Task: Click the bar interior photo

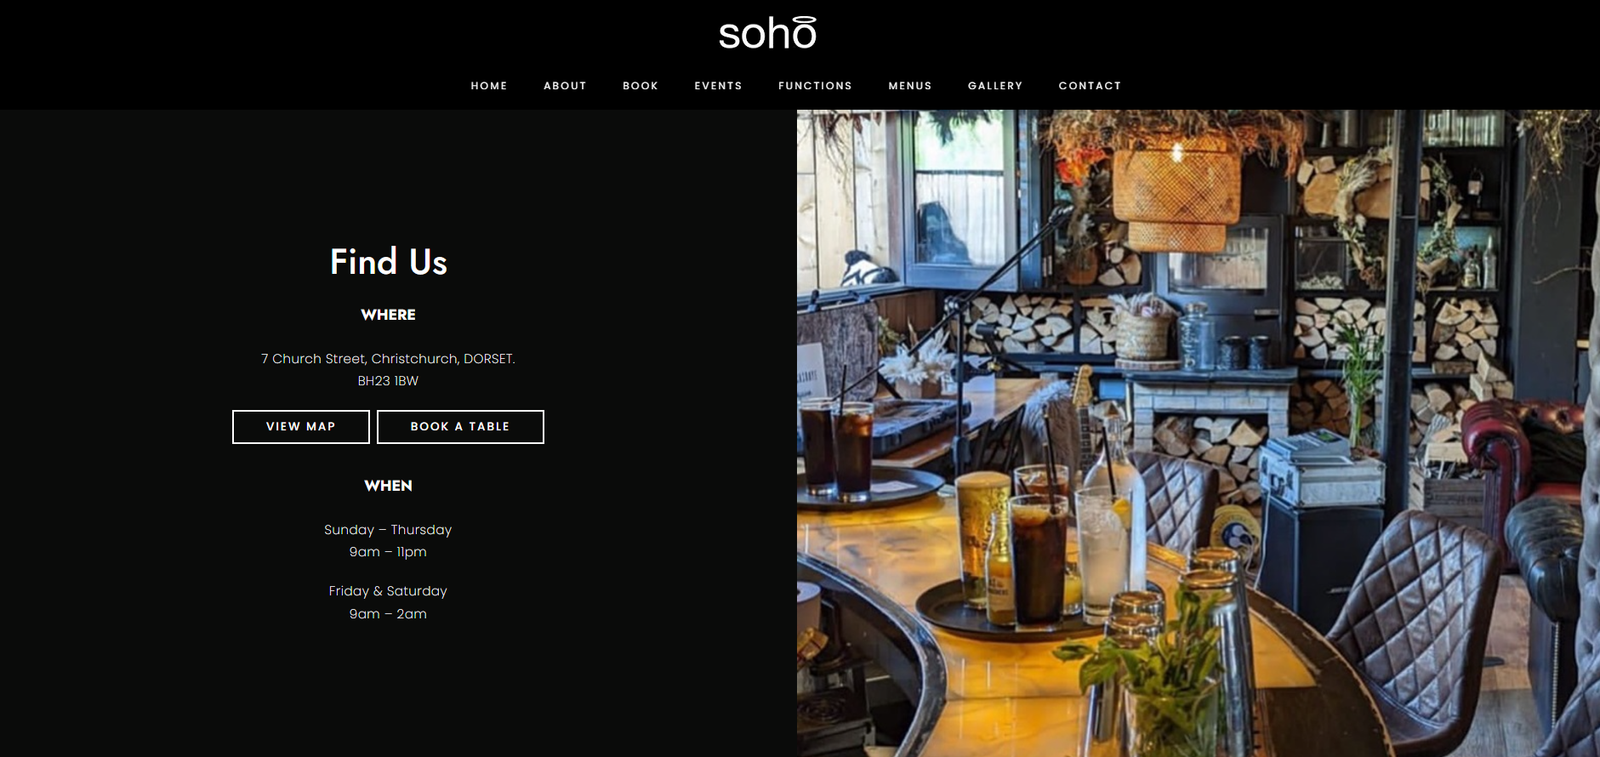Action: point(1198,433)
